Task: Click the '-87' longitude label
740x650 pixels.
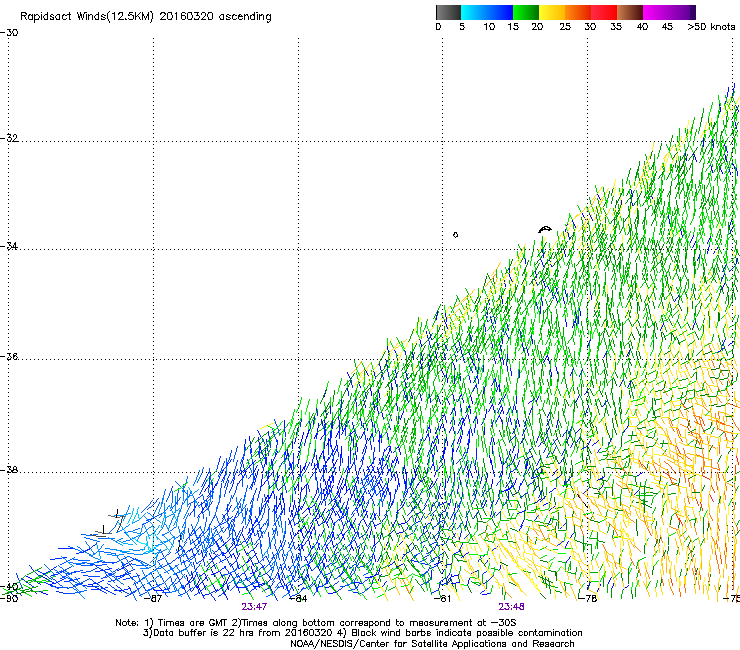Action: click(153, 598)
